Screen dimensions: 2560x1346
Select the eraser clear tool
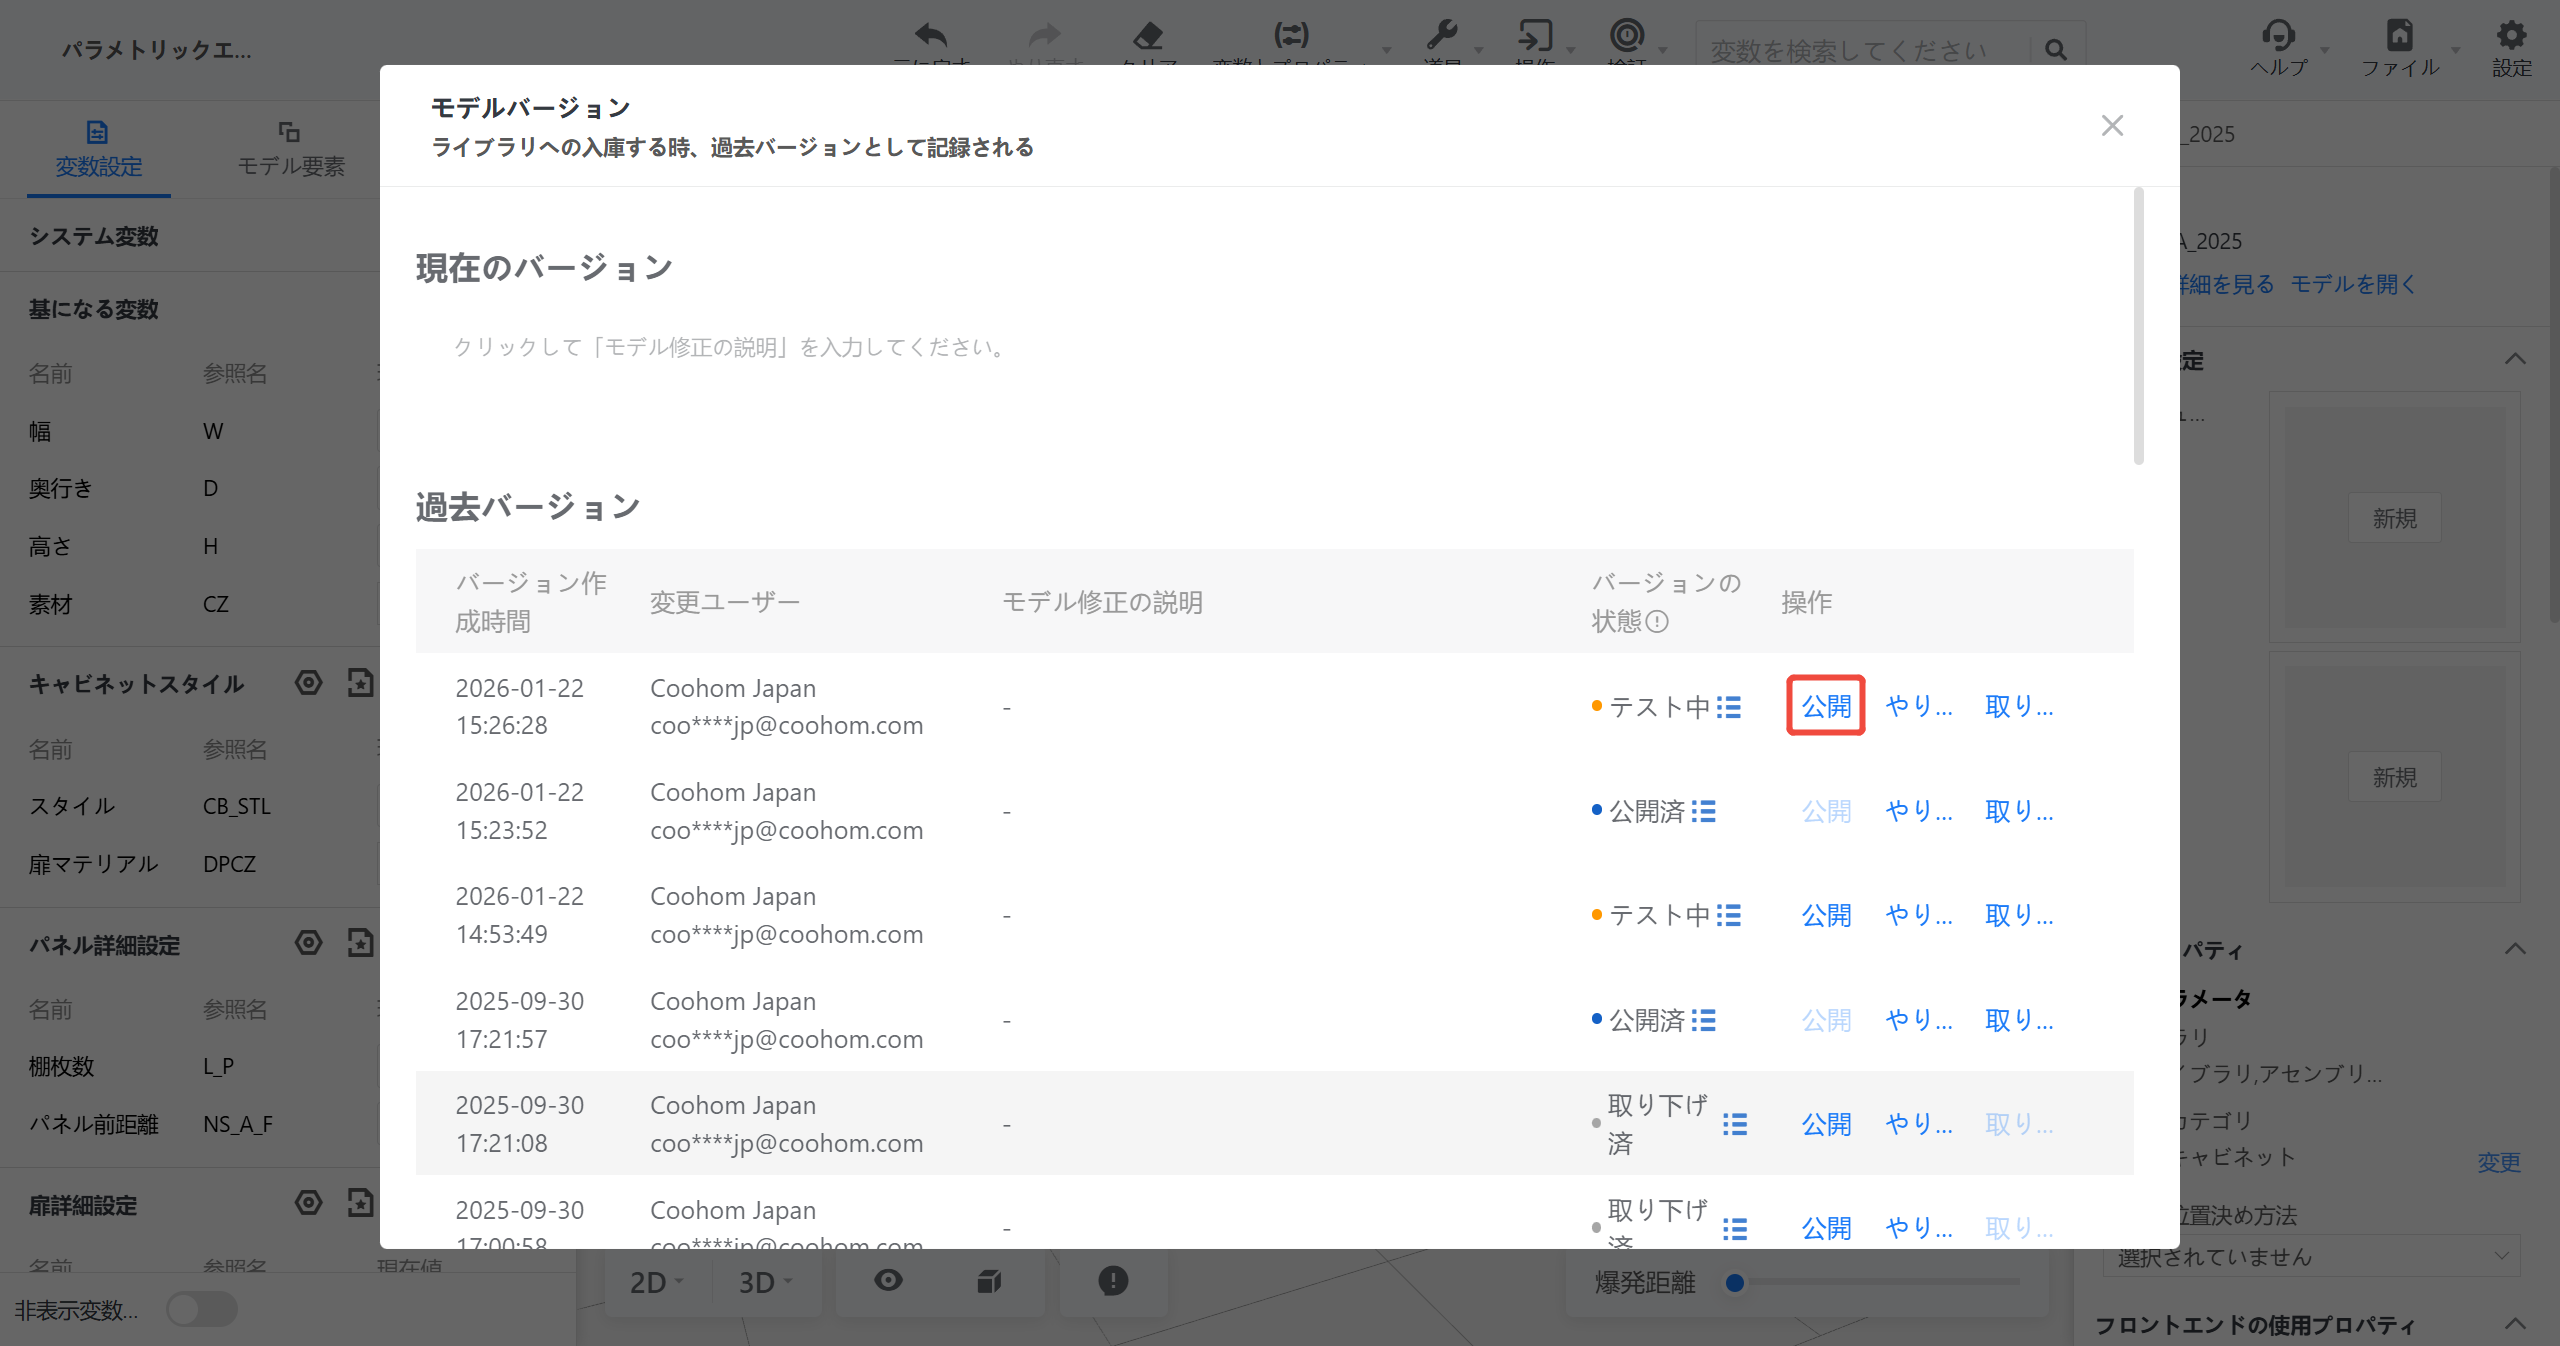pos(1148,36)
